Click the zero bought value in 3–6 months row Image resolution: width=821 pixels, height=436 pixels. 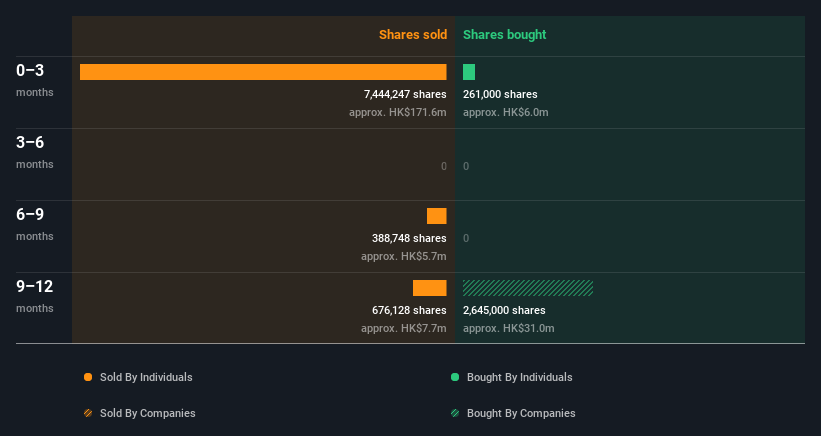point(466,166)
